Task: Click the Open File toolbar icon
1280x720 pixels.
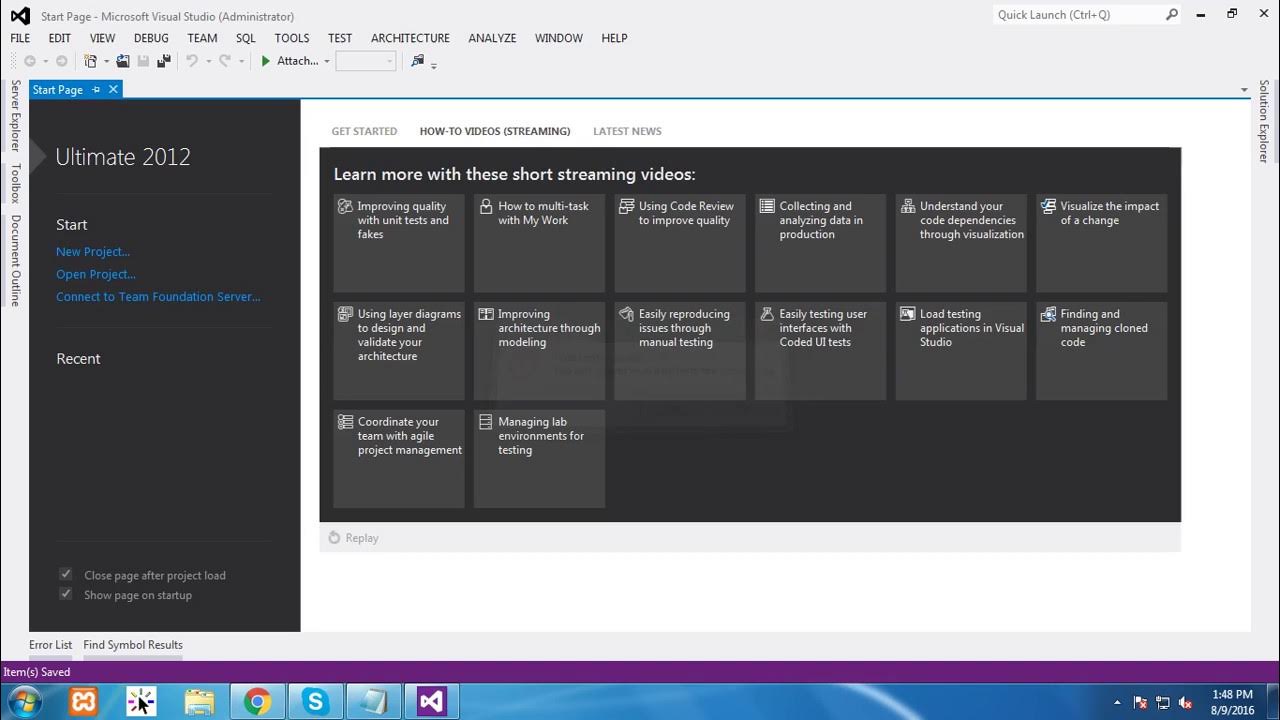Action: (x=123, y=61)
